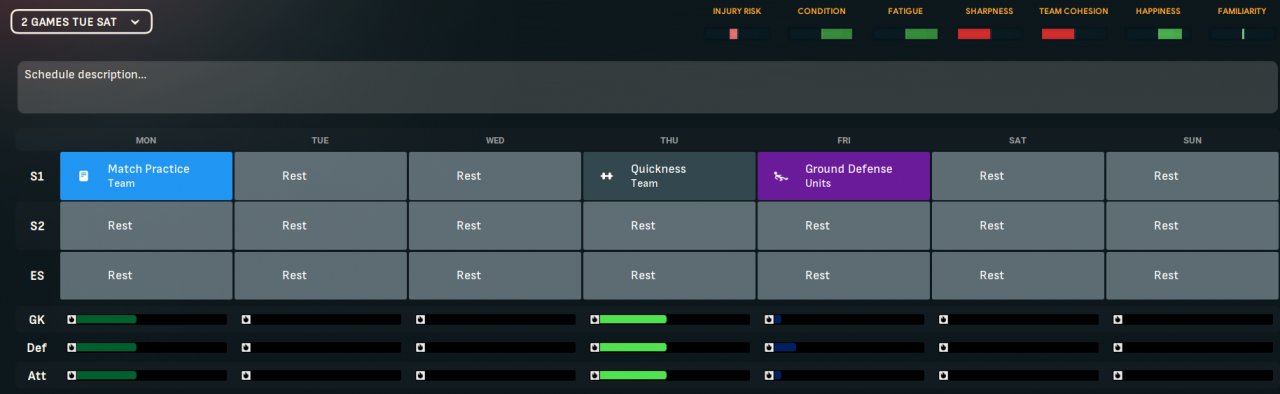Click the FRI column header
1280x394 pixels.
[x=844, y=141]
